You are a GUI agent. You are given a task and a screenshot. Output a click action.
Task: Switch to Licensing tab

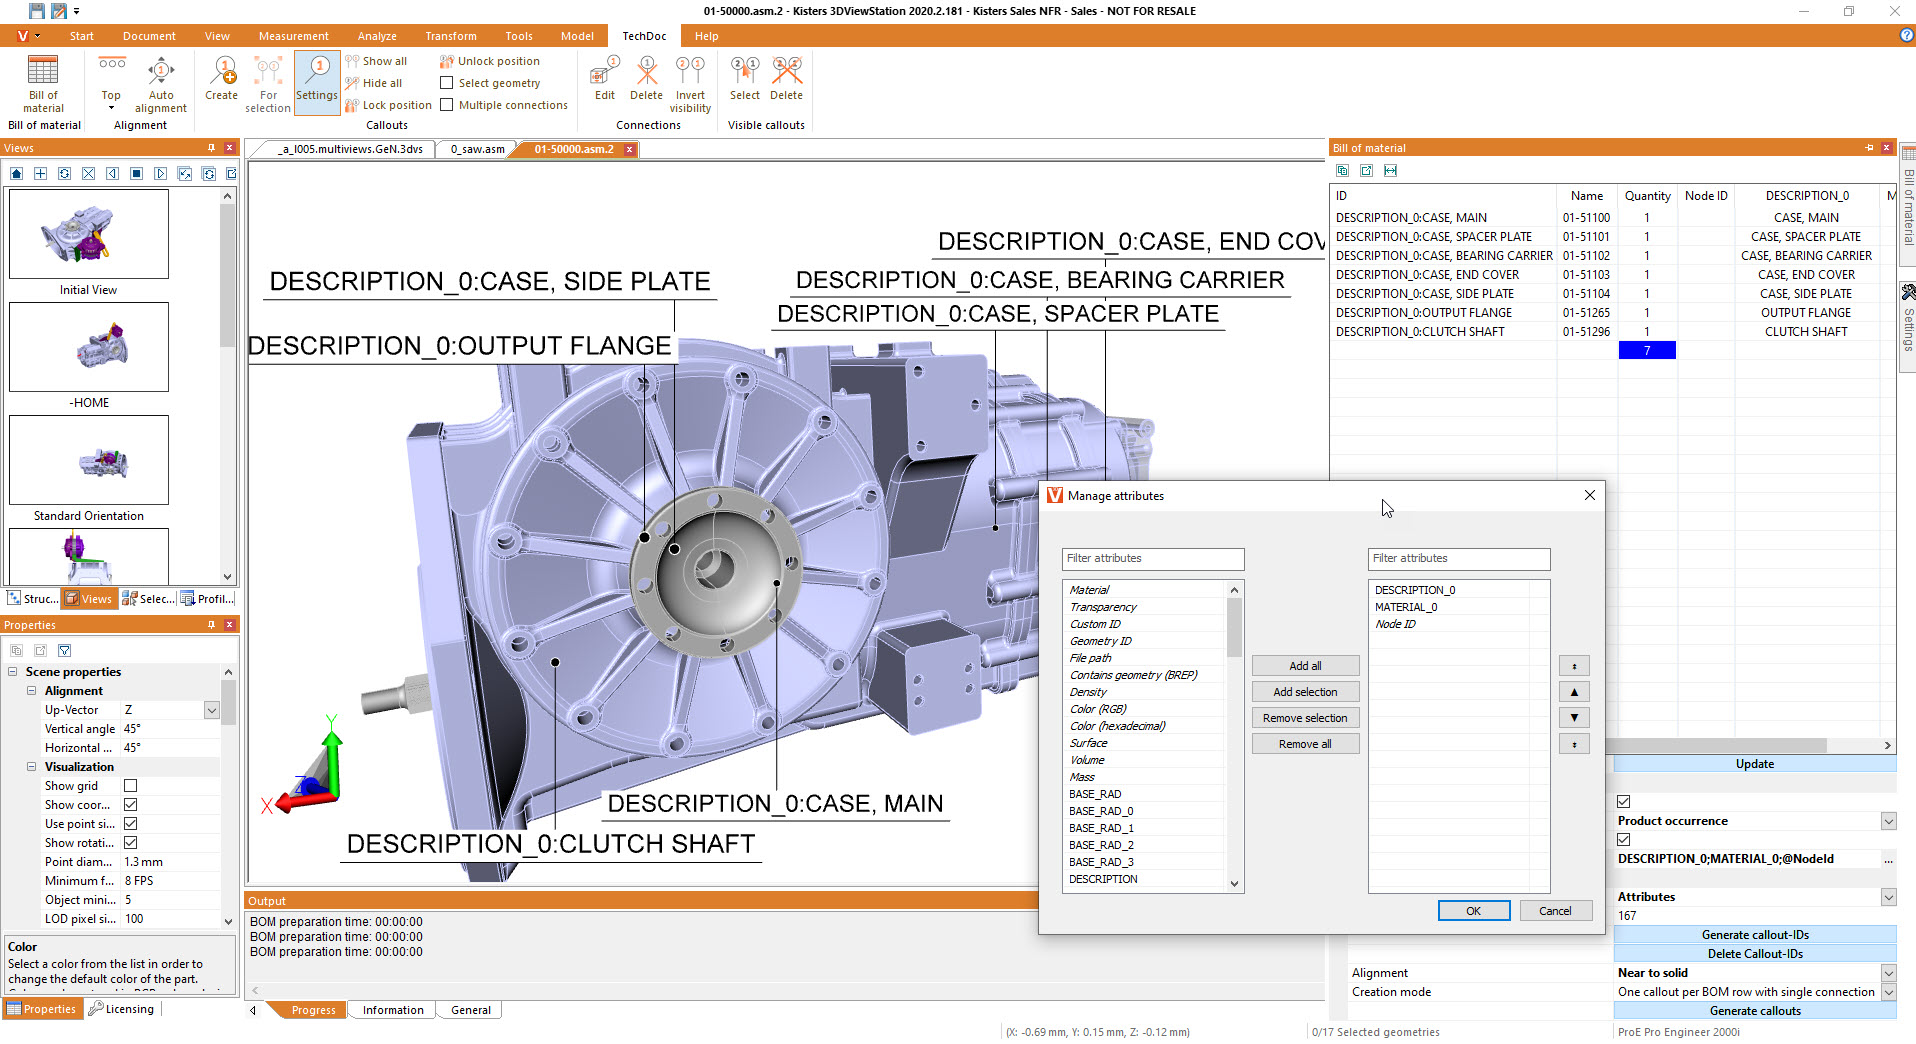[121, 1009]
